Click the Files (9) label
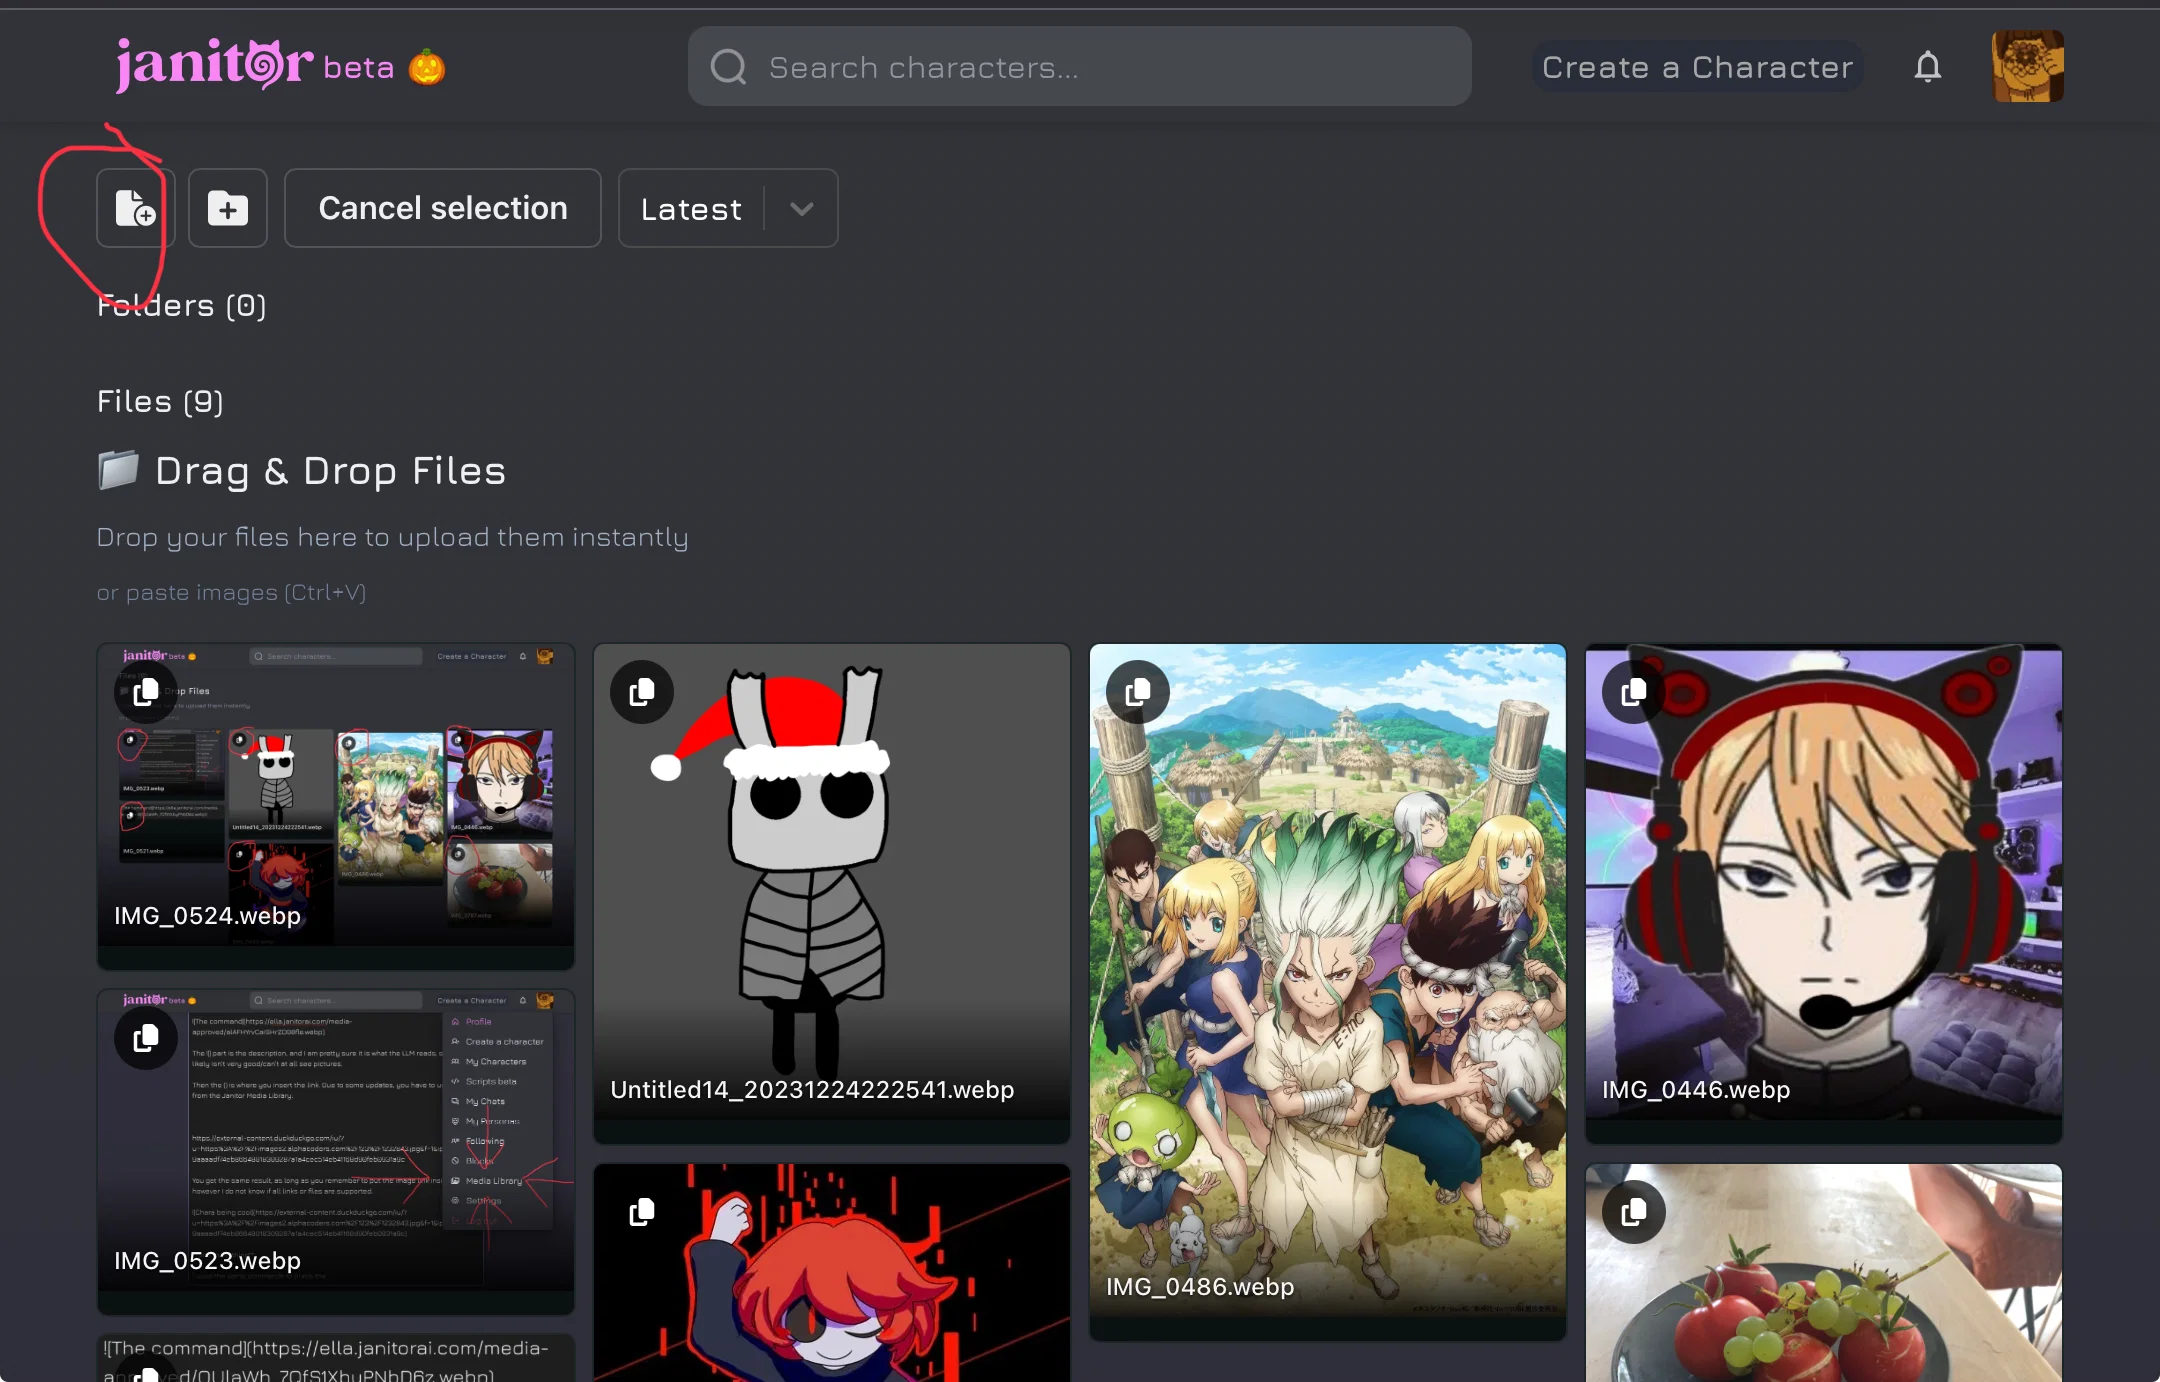This screenshot has width=2160, height=1382. (x=160, y=401)
